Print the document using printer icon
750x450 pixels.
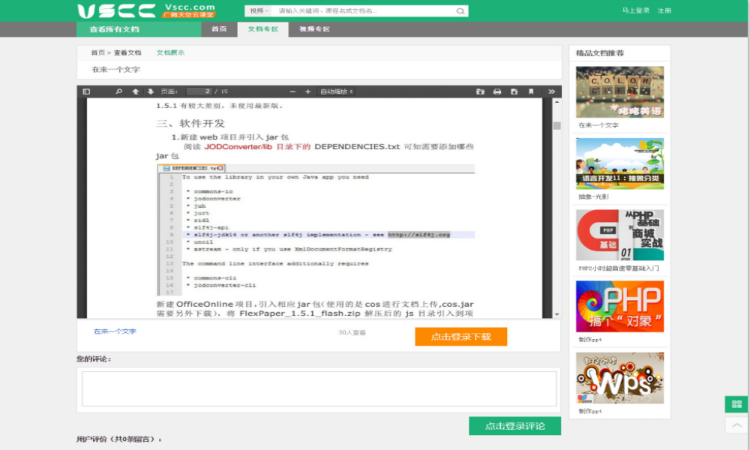tap(497, 91)
